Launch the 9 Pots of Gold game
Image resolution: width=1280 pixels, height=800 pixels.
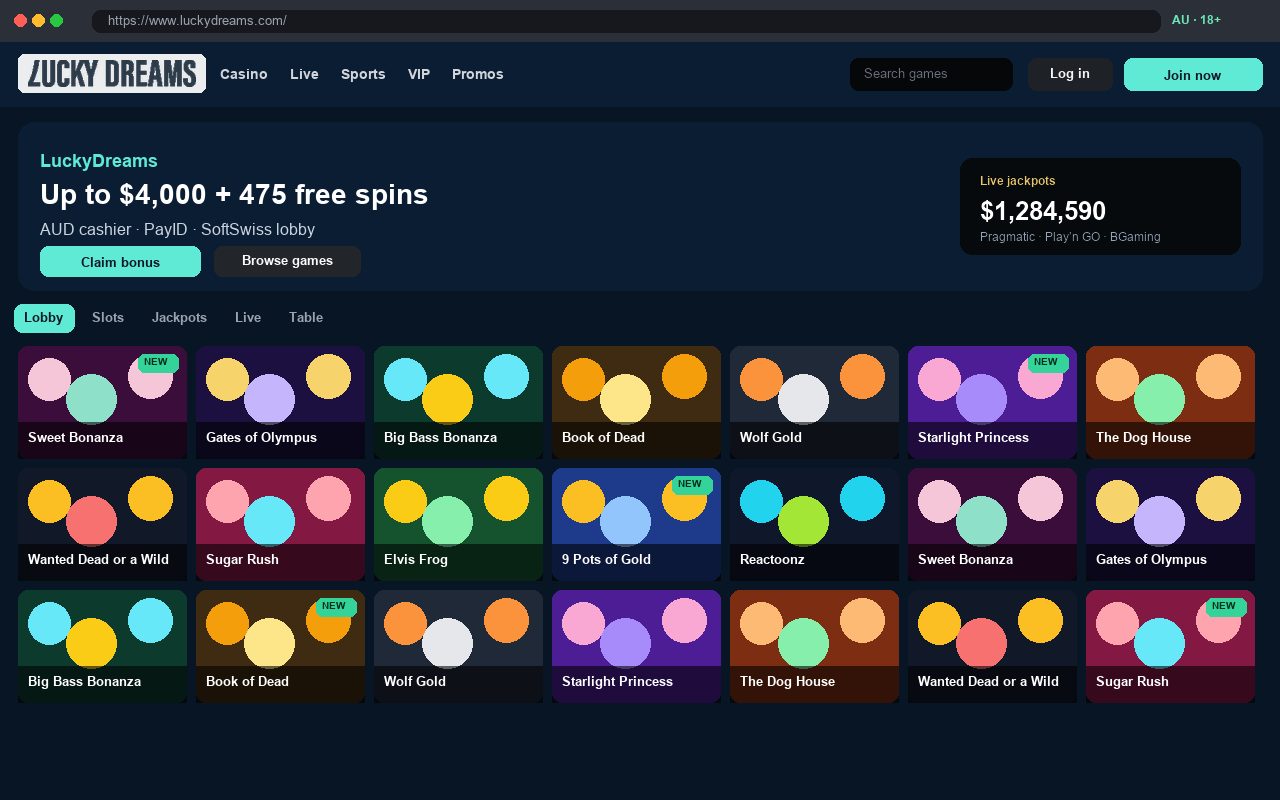point(636,524)
